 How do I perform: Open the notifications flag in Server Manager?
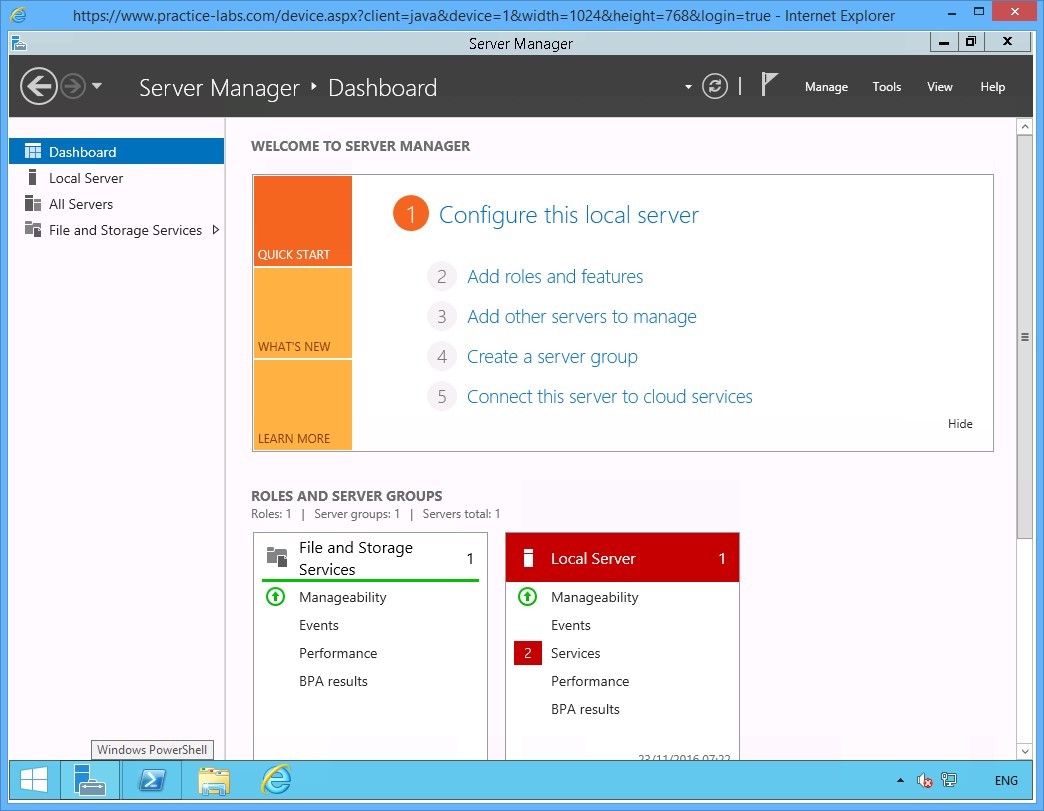770,85
